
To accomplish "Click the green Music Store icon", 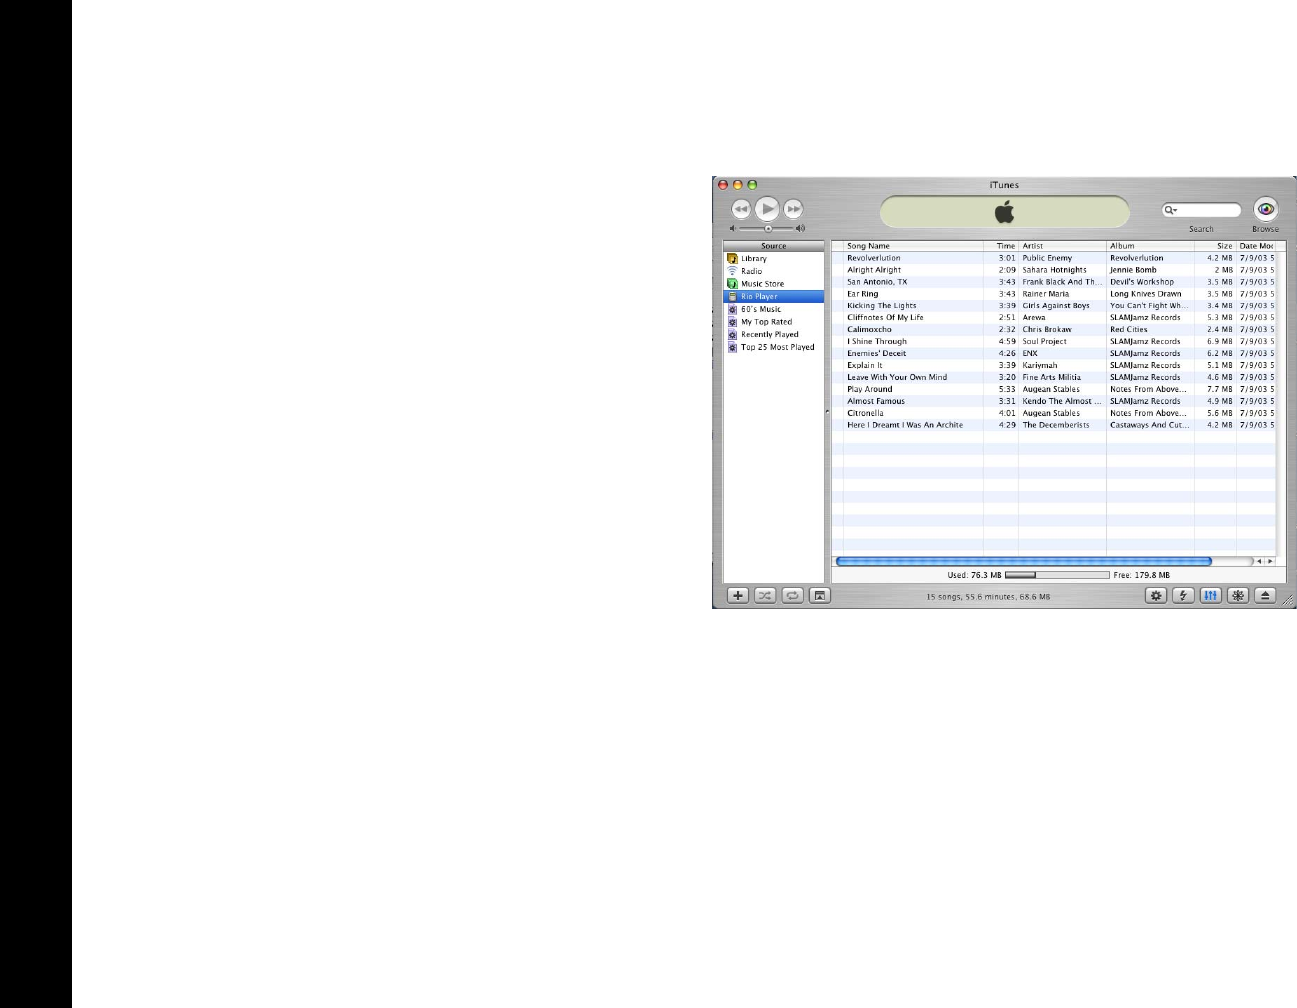I will 732,284.
